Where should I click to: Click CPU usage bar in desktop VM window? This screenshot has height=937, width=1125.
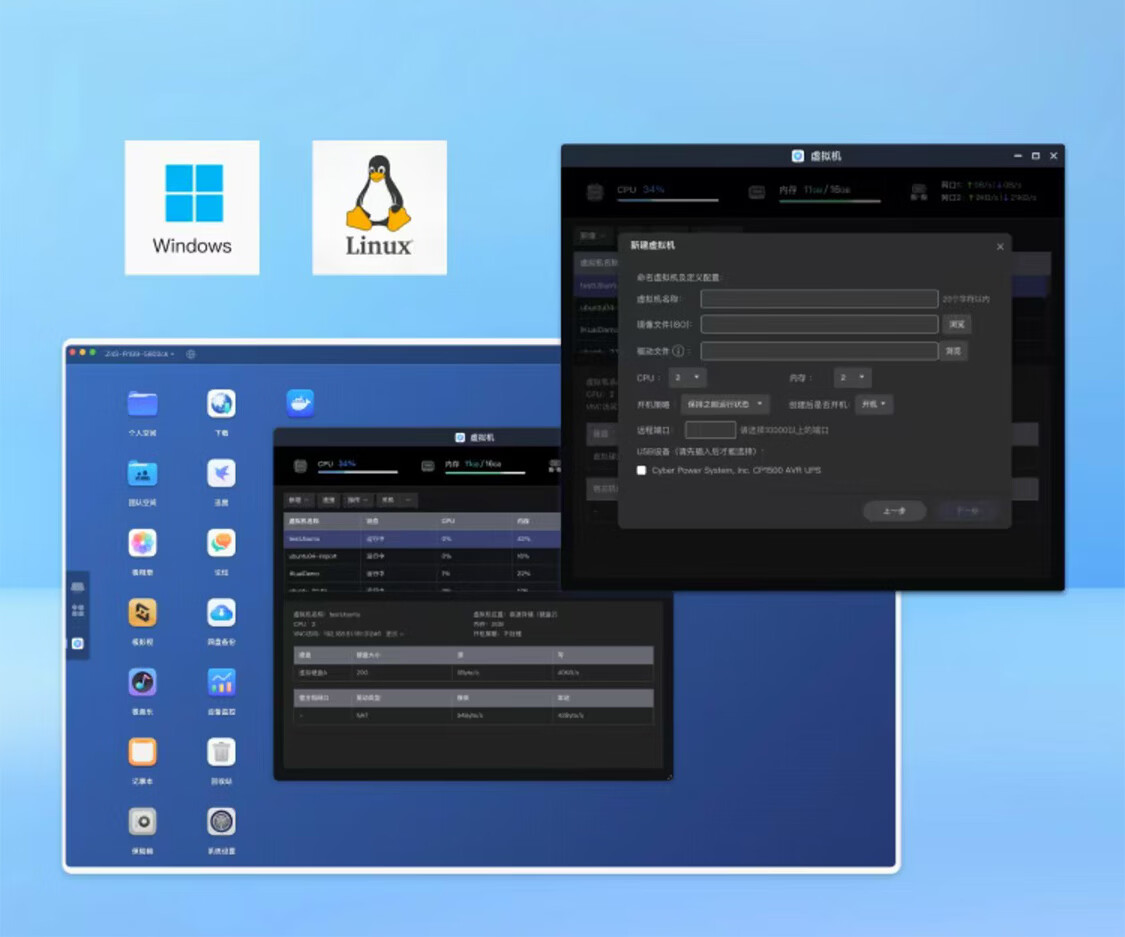pyautogui.click(x=357, y=470)
